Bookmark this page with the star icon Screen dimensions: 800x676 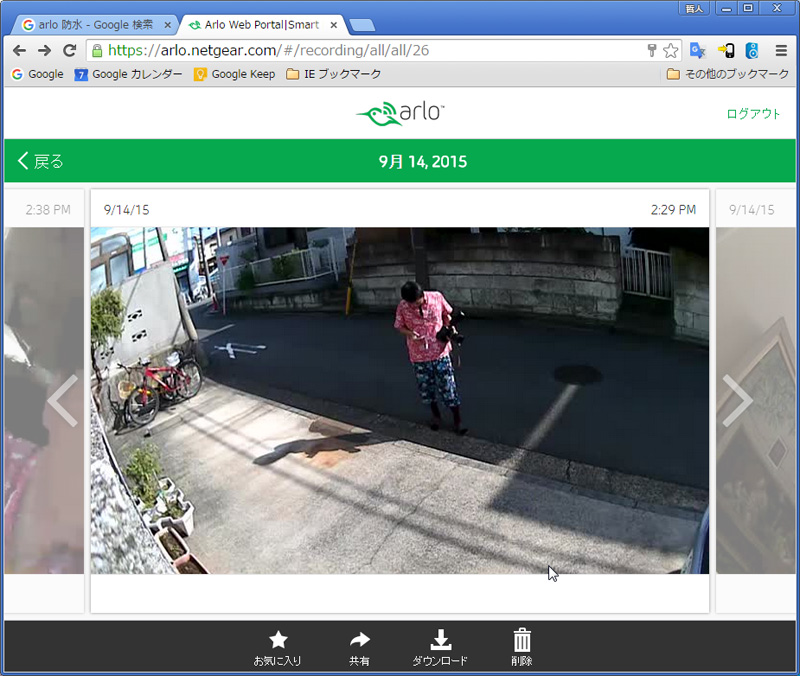(670, 50)
